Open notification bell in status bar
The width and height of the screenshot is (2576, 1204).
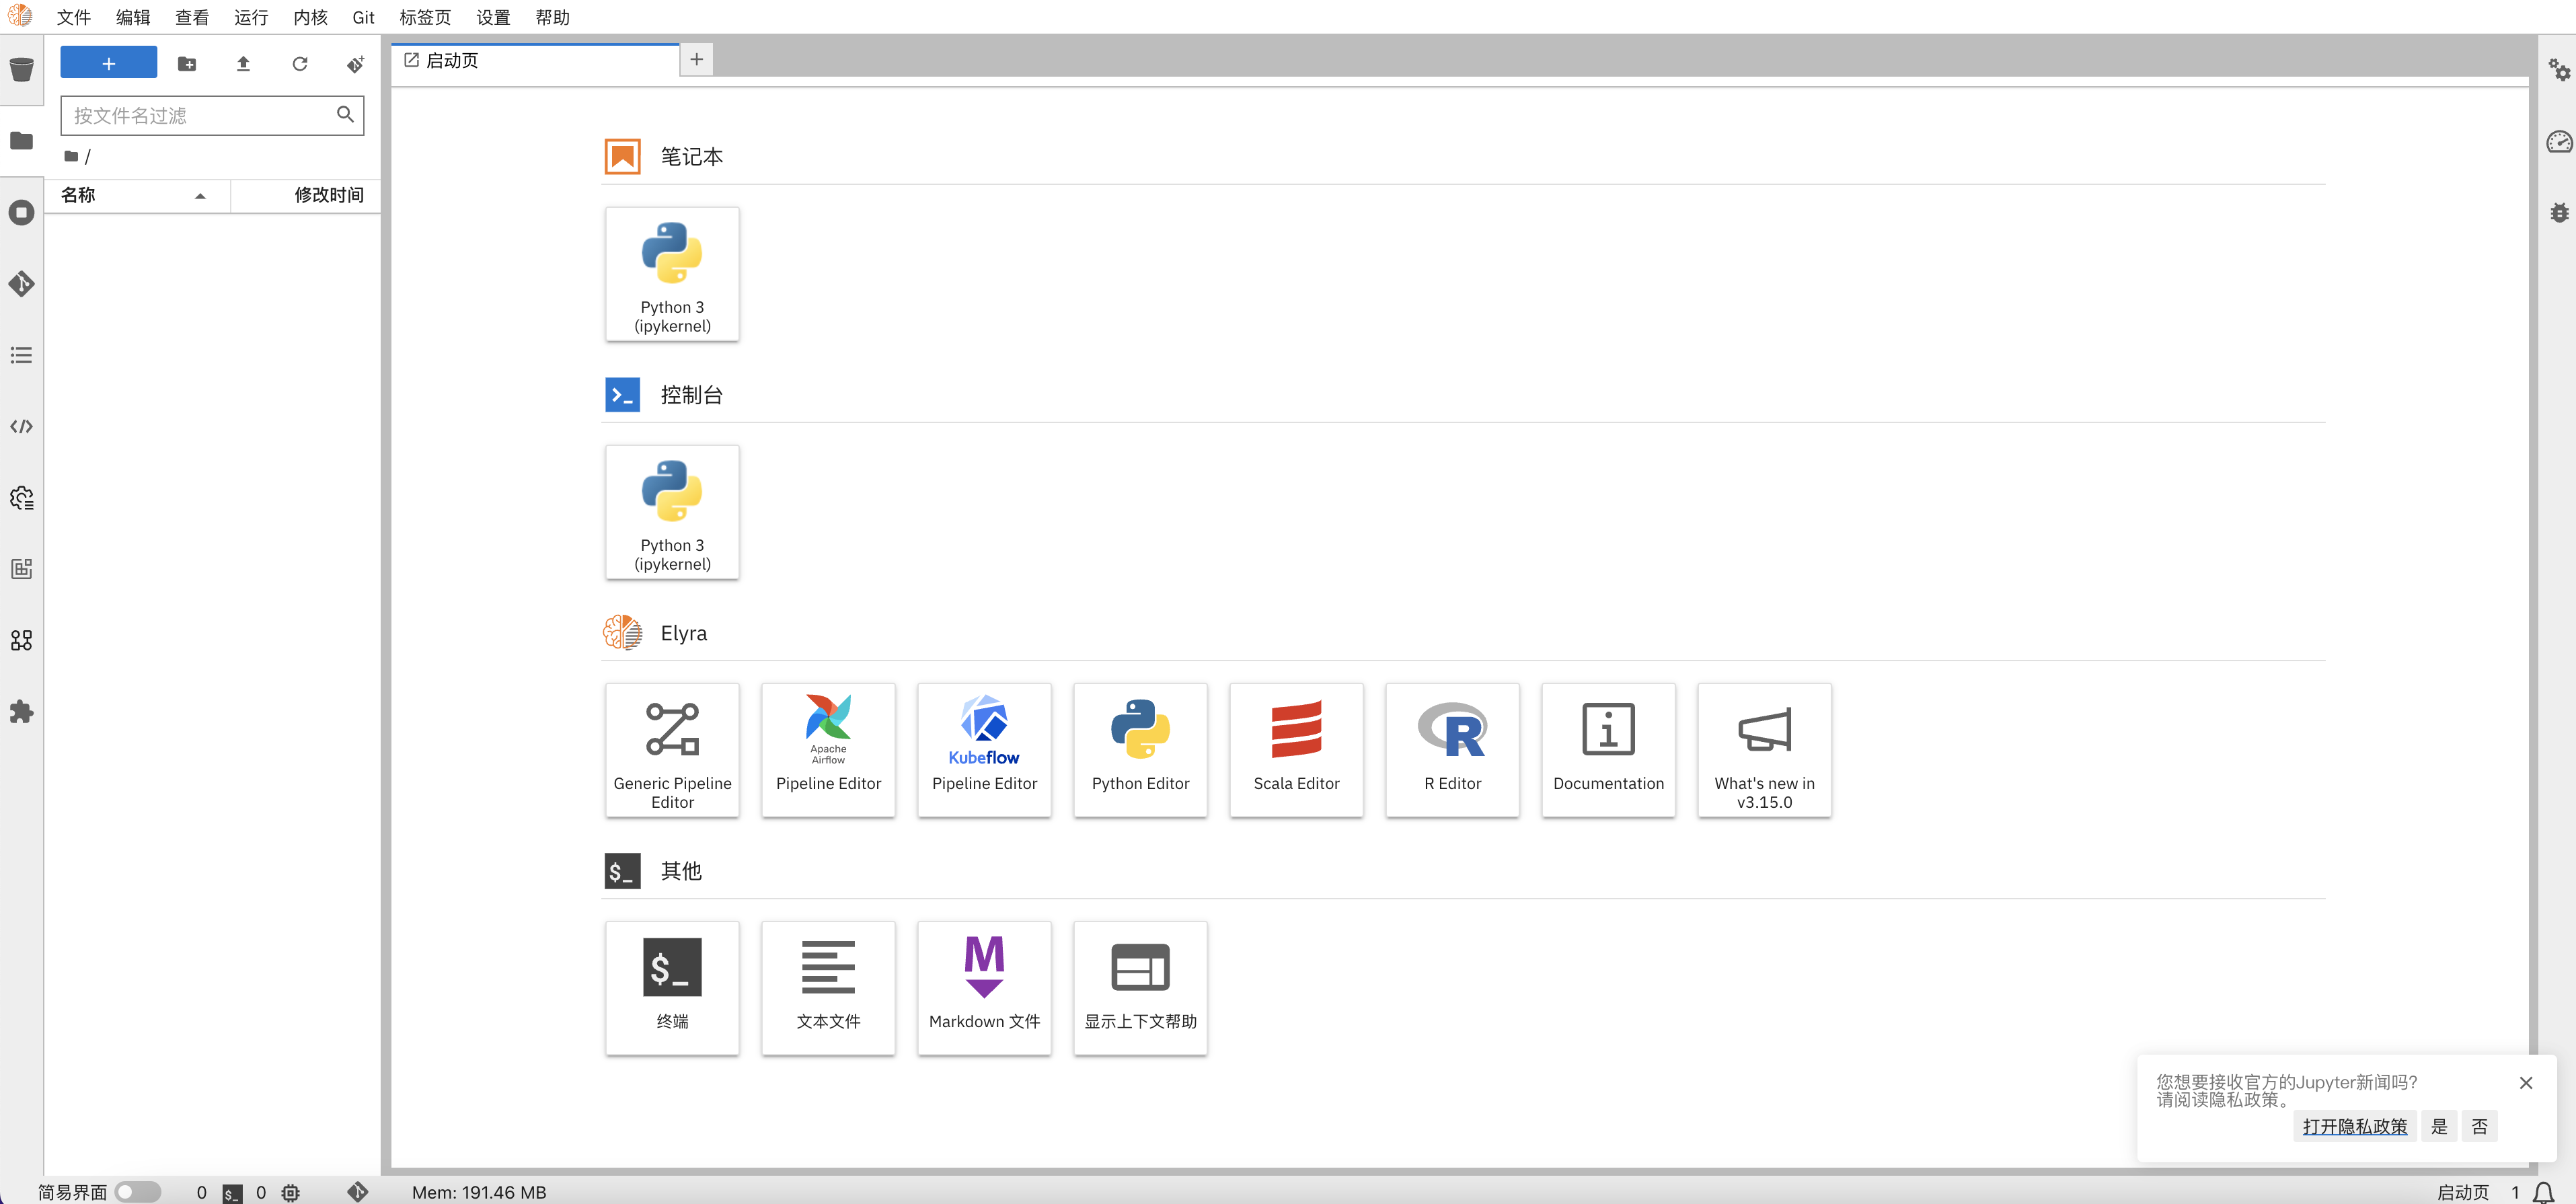pos(2543,1192)
